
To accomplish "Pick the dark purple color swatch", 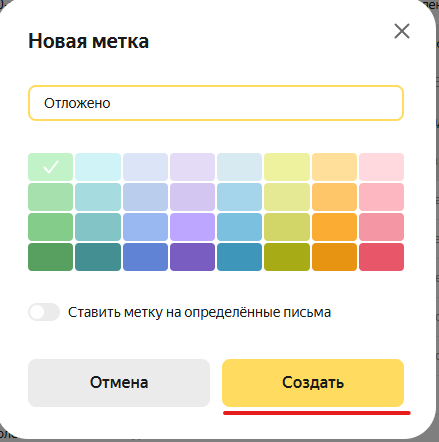I will (192, 257).
